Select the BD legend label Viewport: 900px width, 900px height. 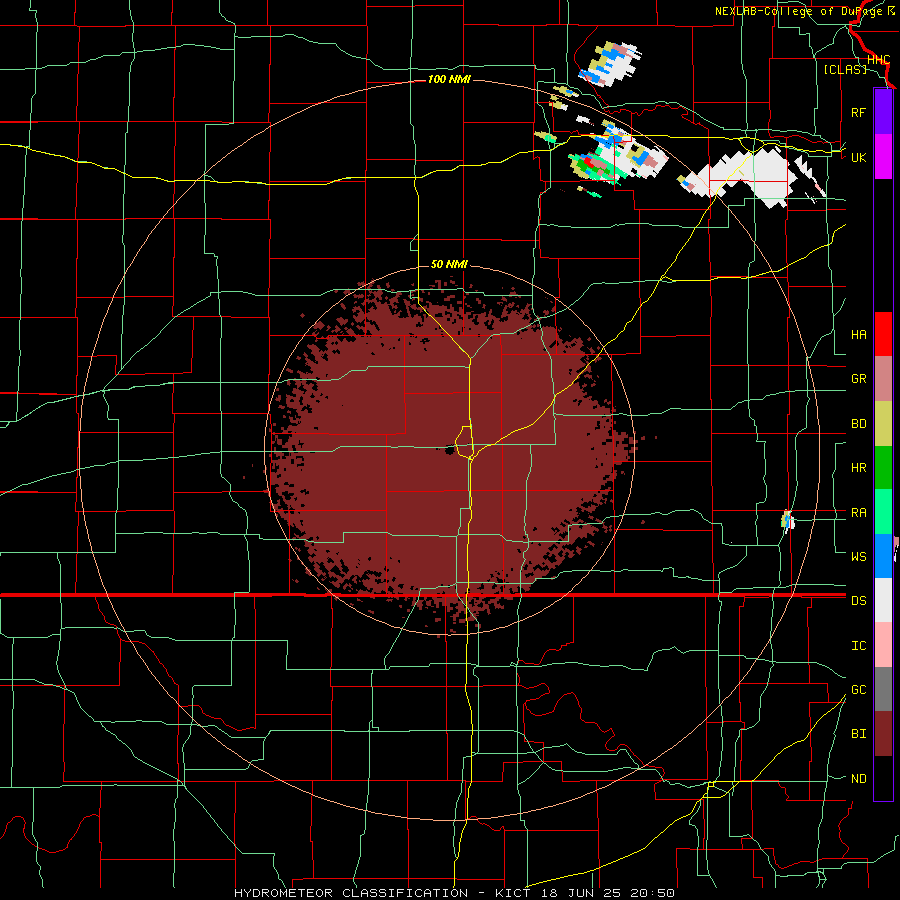click(858, 424)
